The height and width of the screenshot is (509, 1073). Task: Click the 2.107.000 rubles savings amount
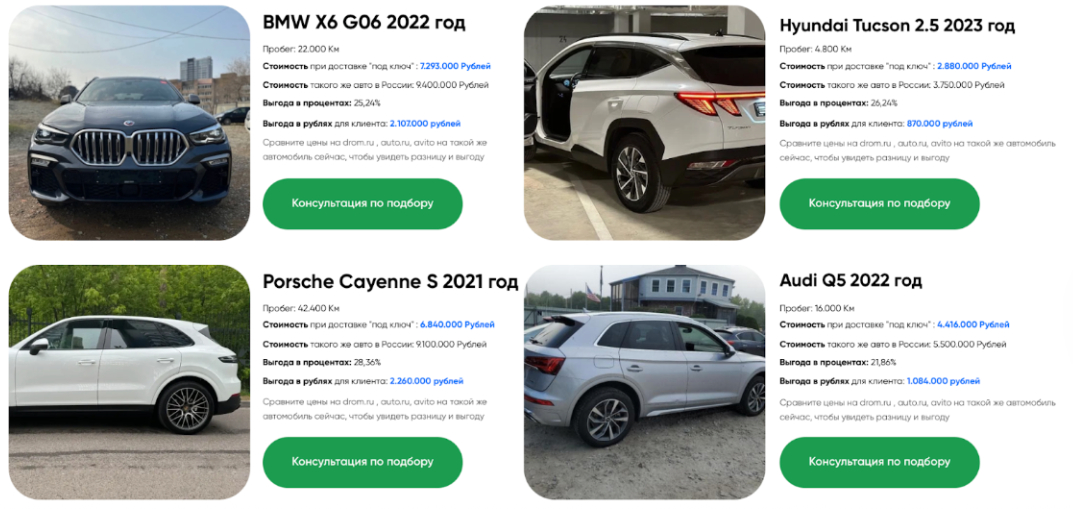pyautogui.click(x=425, y=124)
